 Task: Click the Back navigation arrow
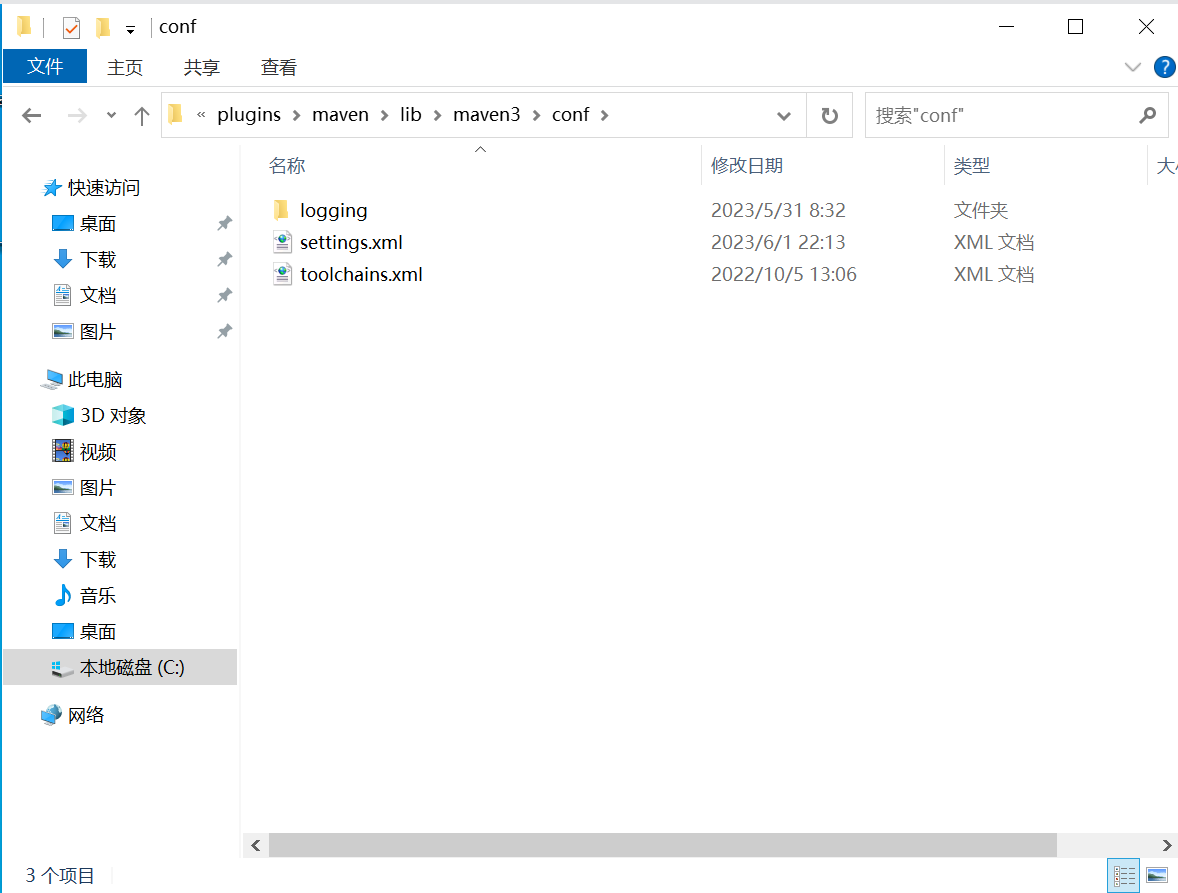(32, 116)
